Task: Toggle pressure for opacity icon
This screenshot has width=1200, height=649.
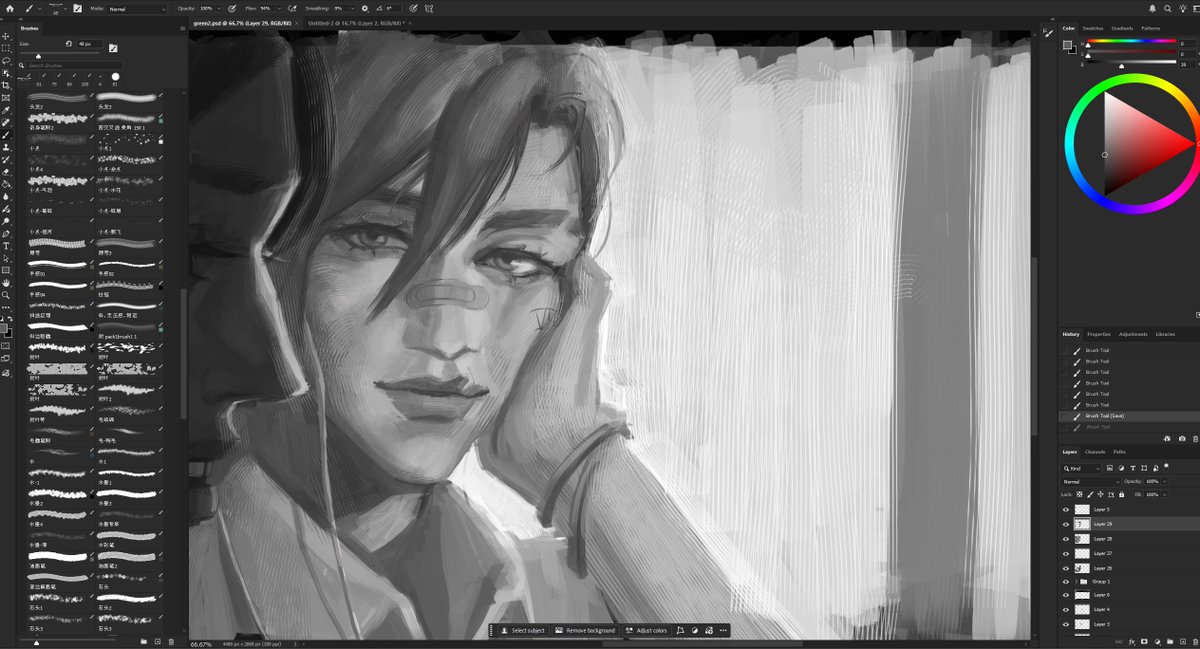Action: (x=232, y=8)
